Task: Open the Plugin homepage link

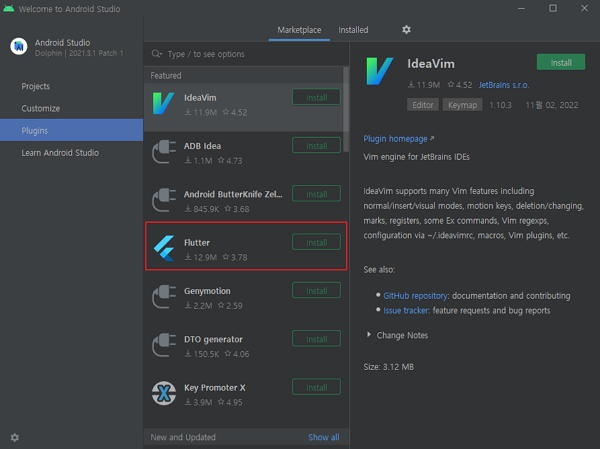Action: pos(395,139)
